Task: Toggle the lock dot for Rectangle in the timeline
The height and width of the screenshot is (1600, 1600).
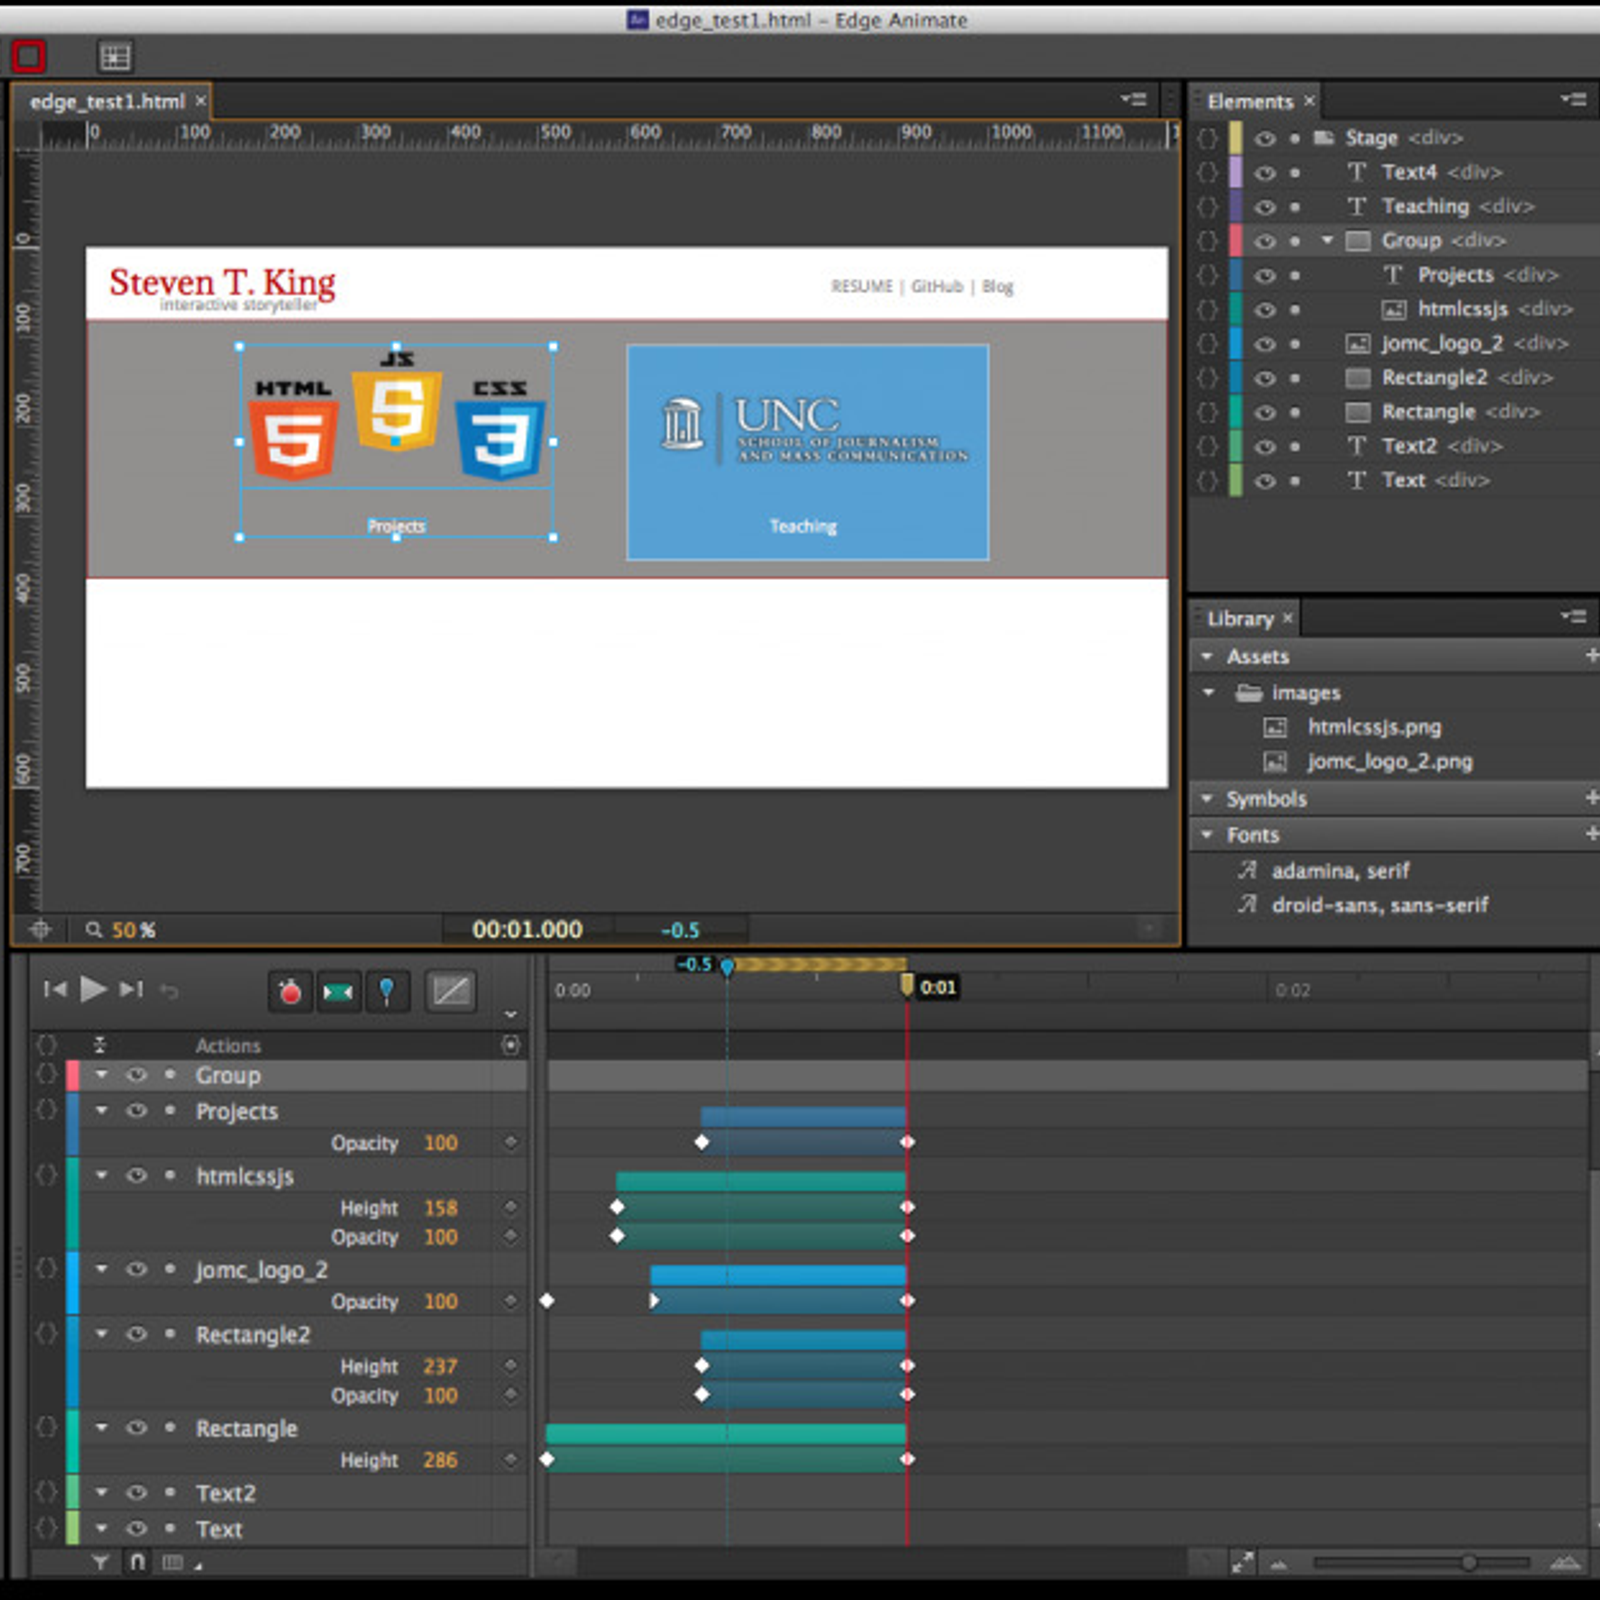Action: click(x=170, y=1428)
